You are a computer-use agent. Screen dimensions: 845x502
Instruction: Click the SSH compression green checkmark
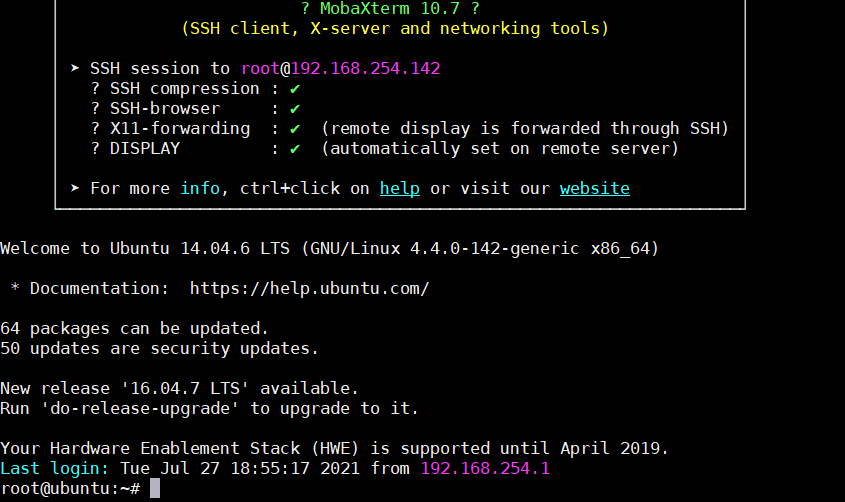[295, 89]
